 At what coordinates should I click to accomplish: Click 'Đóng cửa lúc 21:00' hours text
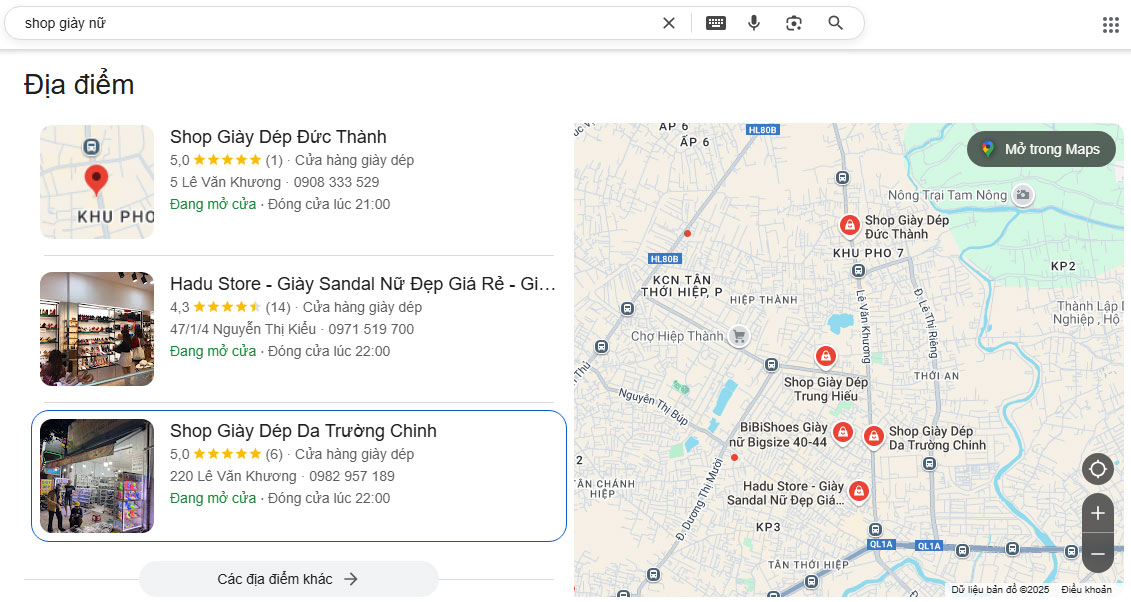tap(329, 205)
